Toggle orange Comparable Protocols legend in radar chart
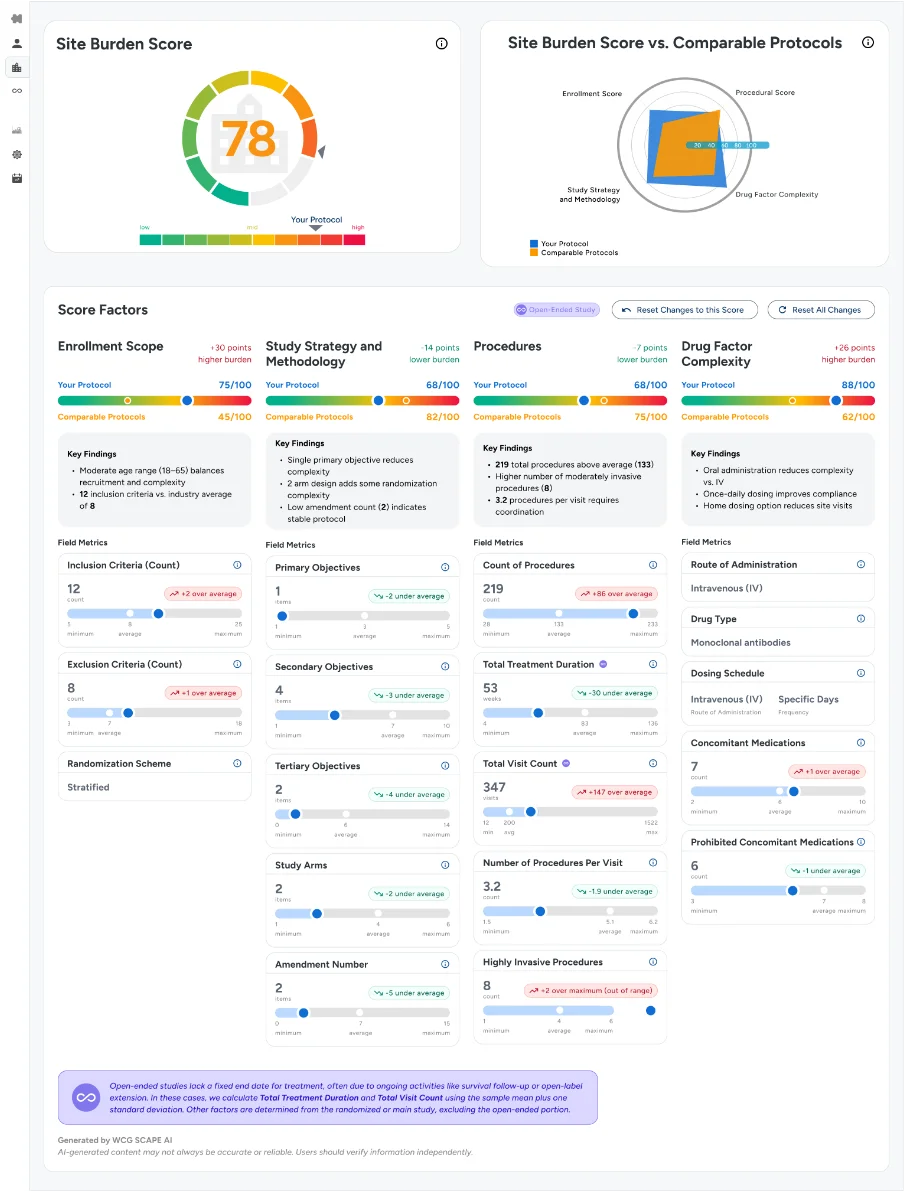Viewport: 904px width, 1192px height. (x=534, y=253)
